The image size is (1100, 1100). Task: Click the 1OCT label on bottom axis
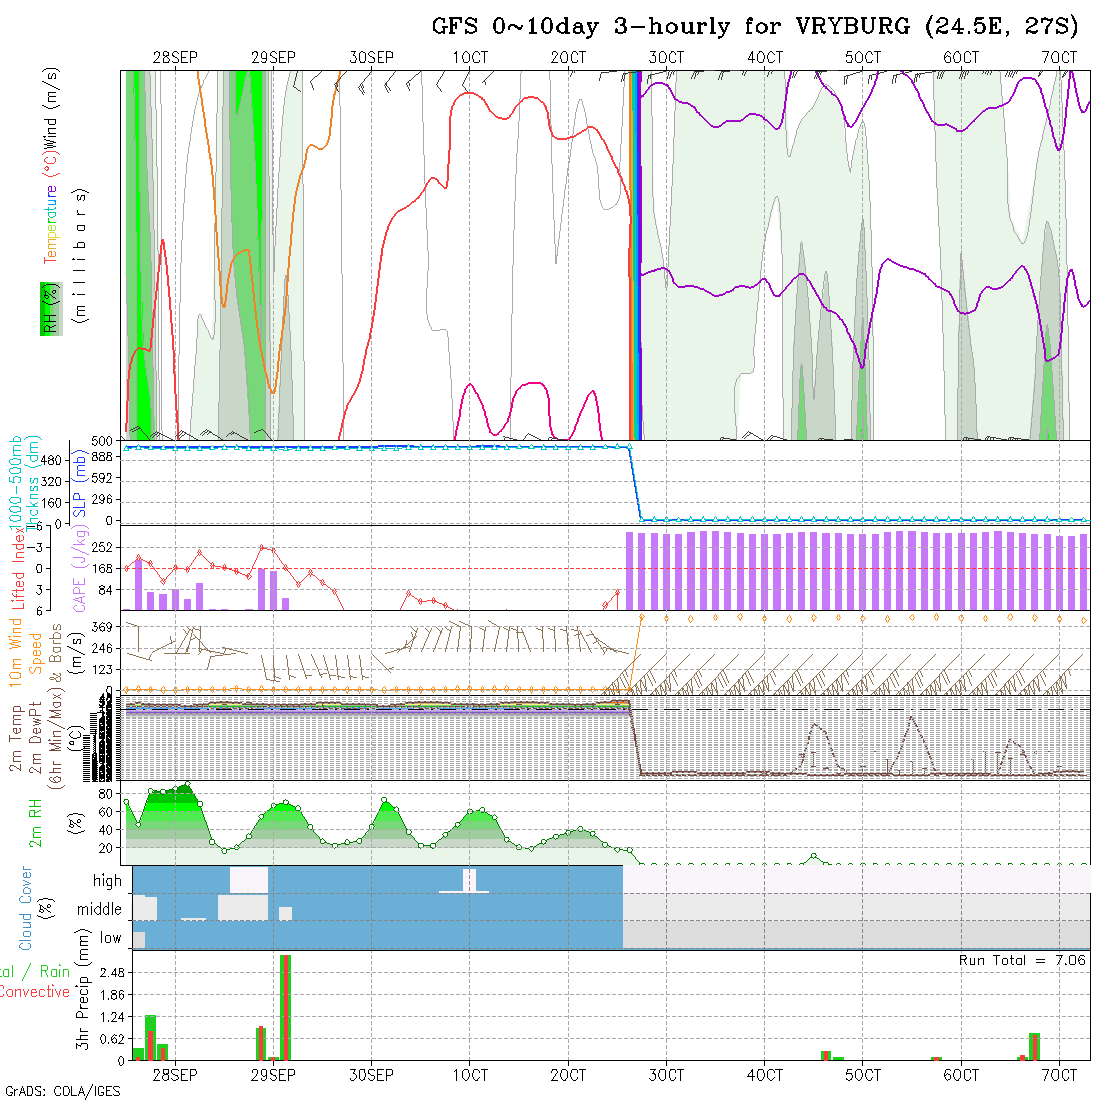(470, 1075)
